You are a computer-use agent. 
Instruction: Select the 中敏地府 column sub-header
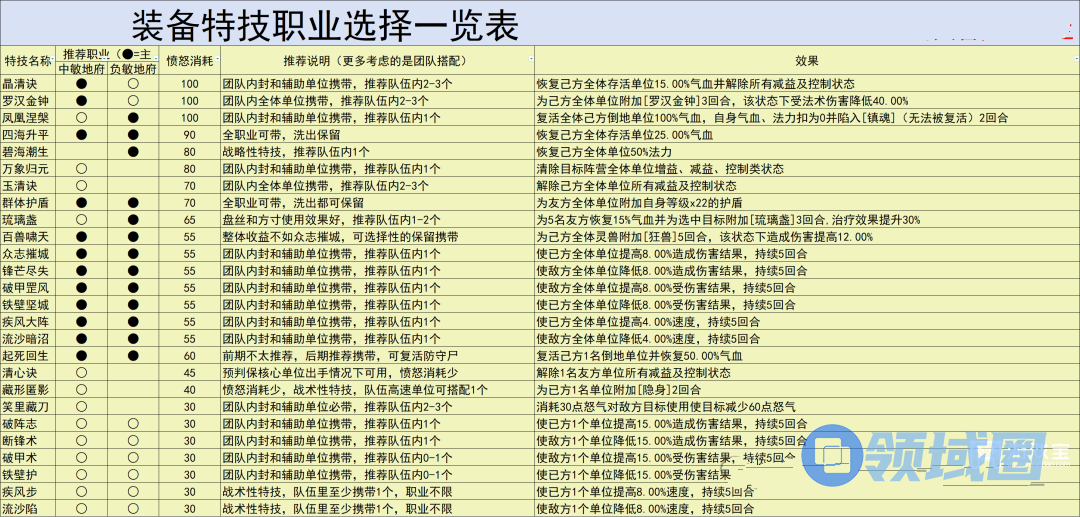tap(81, 70)
